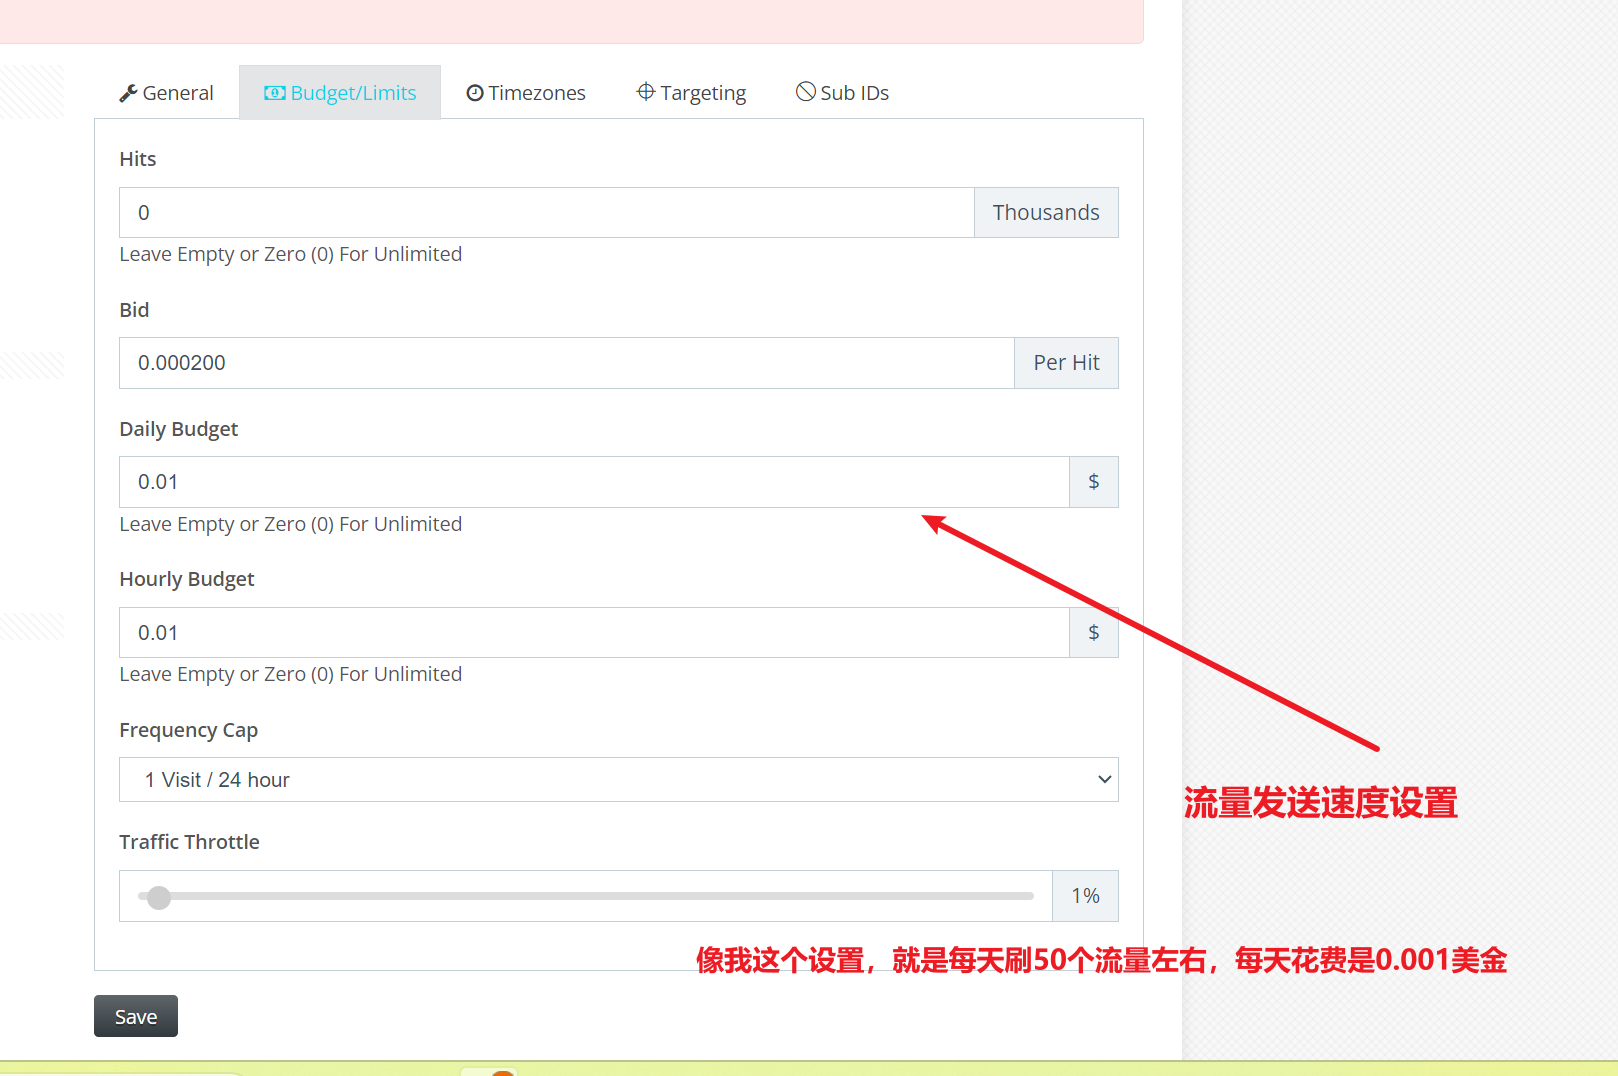Image resolution: width=1618 pixels, height=1076 pixels.
Task: Click the crosshair icon on Targeting tab
Action: 646,92
